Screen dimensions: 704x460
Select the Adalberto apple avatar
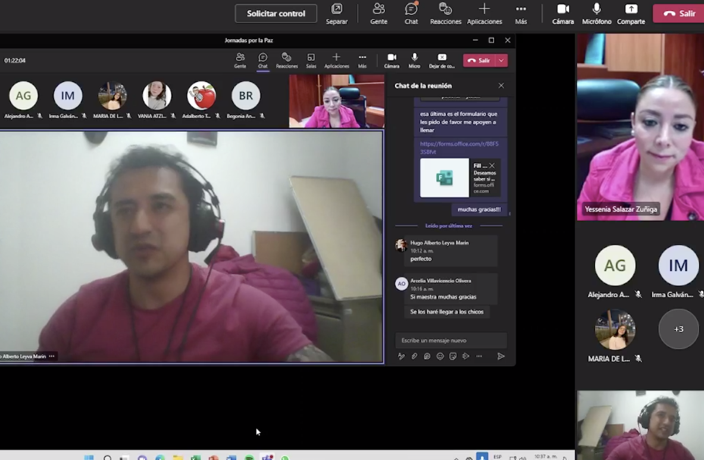point(201,96)
